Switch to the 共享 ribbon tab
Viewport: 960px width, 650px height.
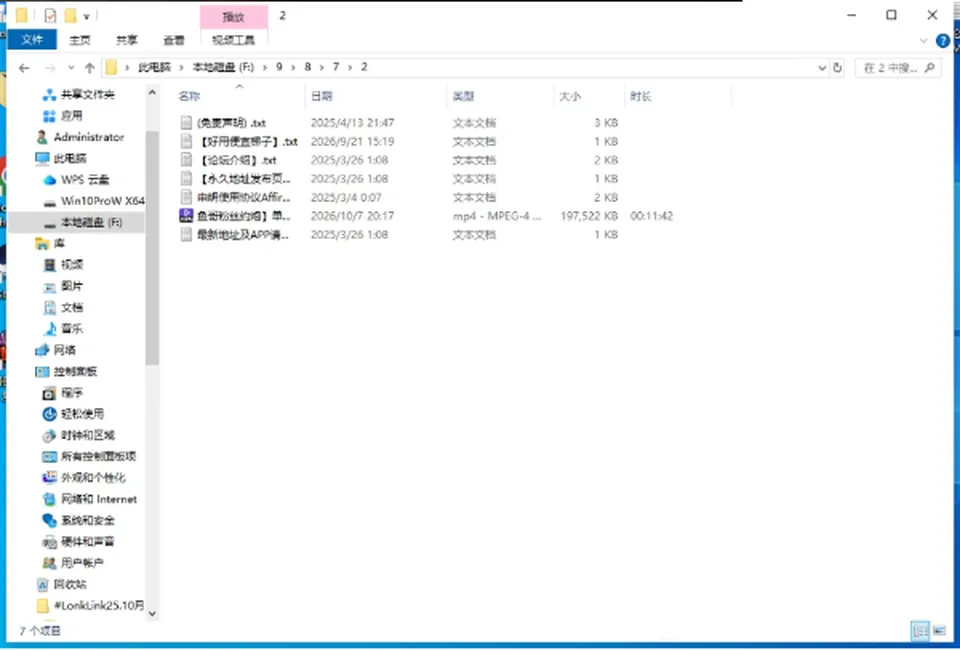127,40
